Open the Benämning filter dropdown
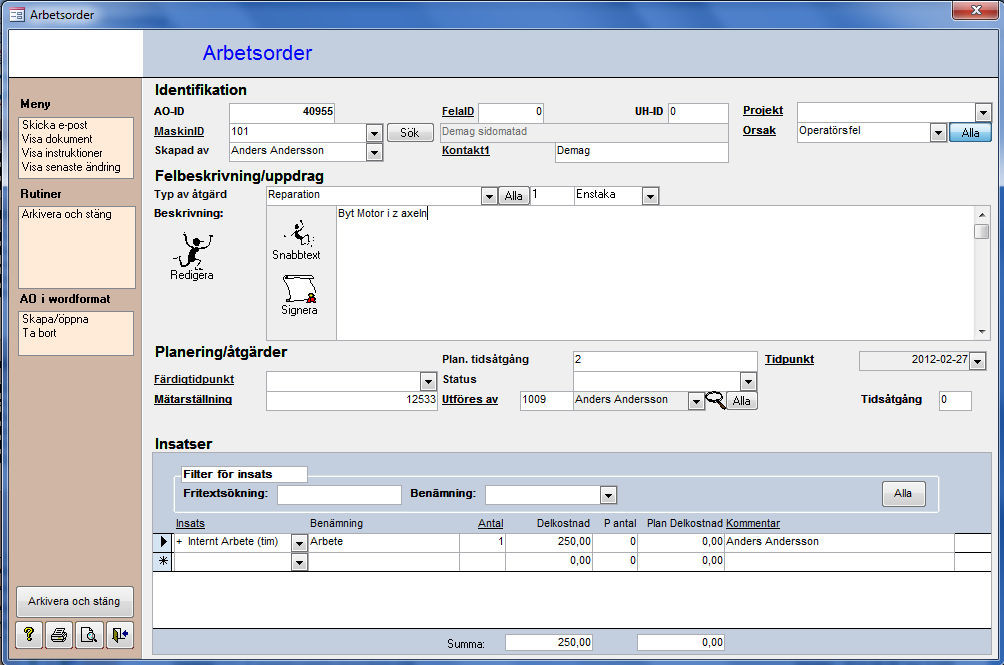The image size is (1004, 665). pos(608,495)
